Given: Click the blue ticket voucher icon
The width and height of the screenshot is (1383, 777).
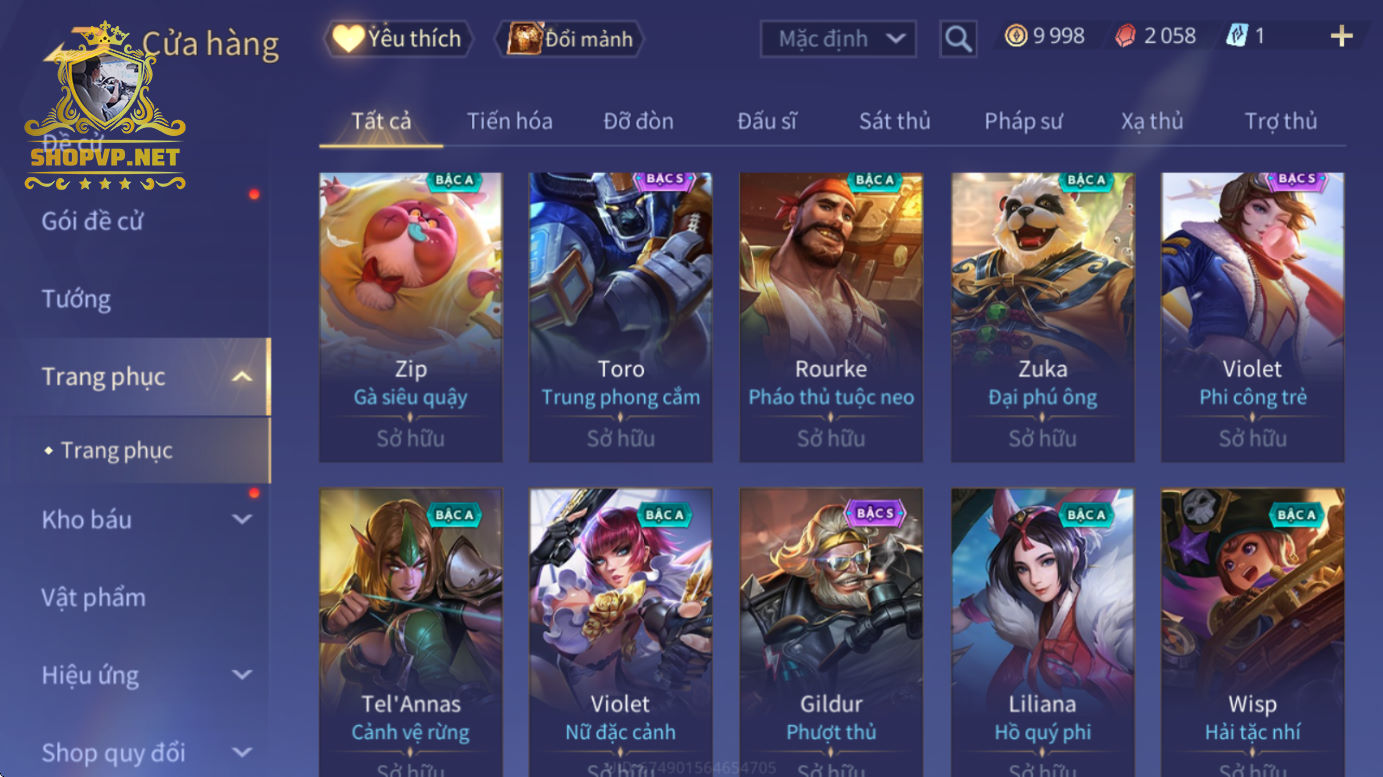Looking at the screenshot, I should coord(1237,37).
